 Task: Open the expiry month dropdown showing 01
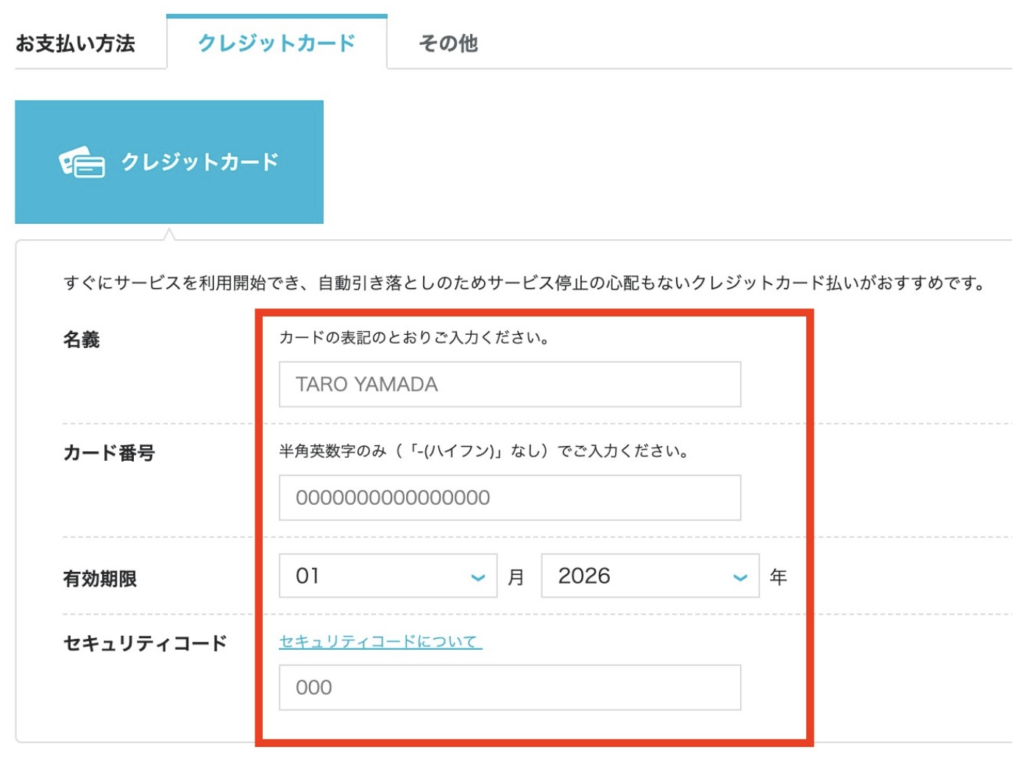coord(388,576)
